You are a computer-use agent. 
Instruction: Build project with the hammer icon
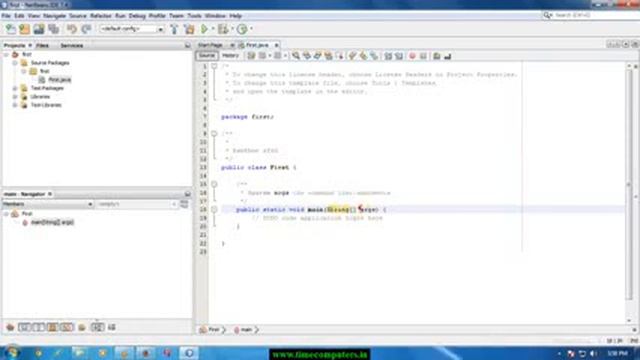174,29
